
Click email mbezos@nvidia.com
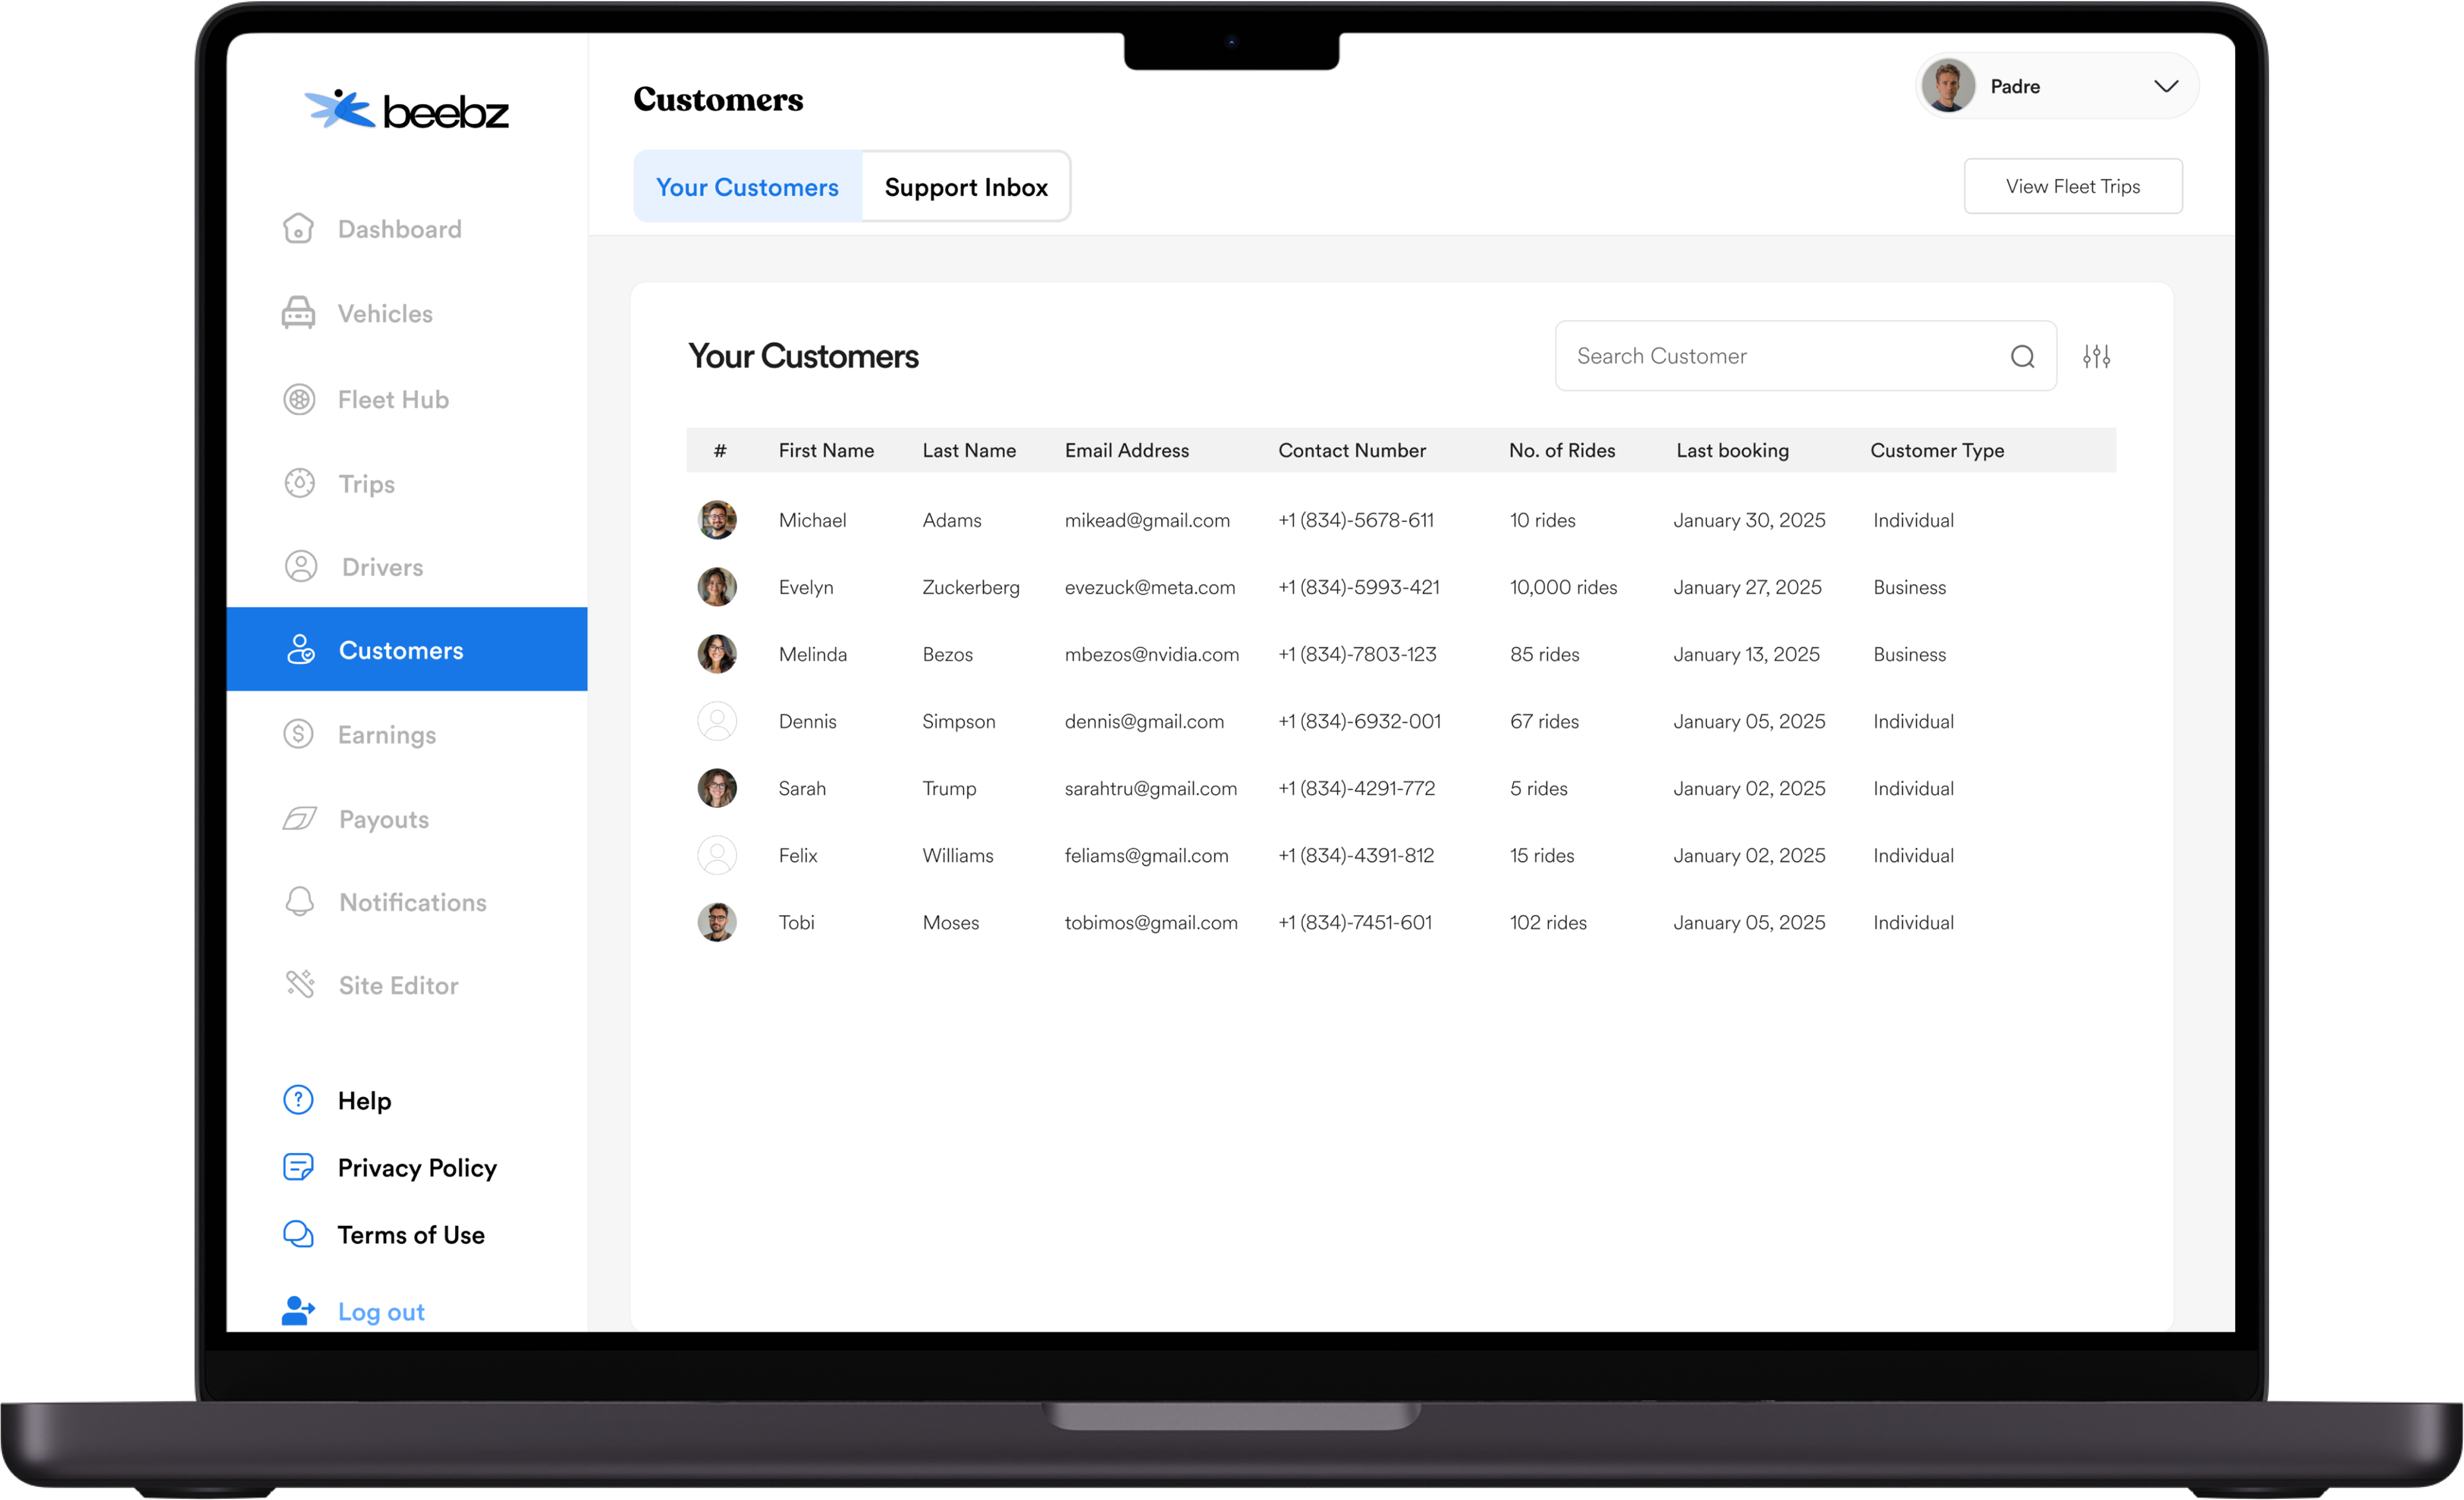click(x=1152, y=654)
